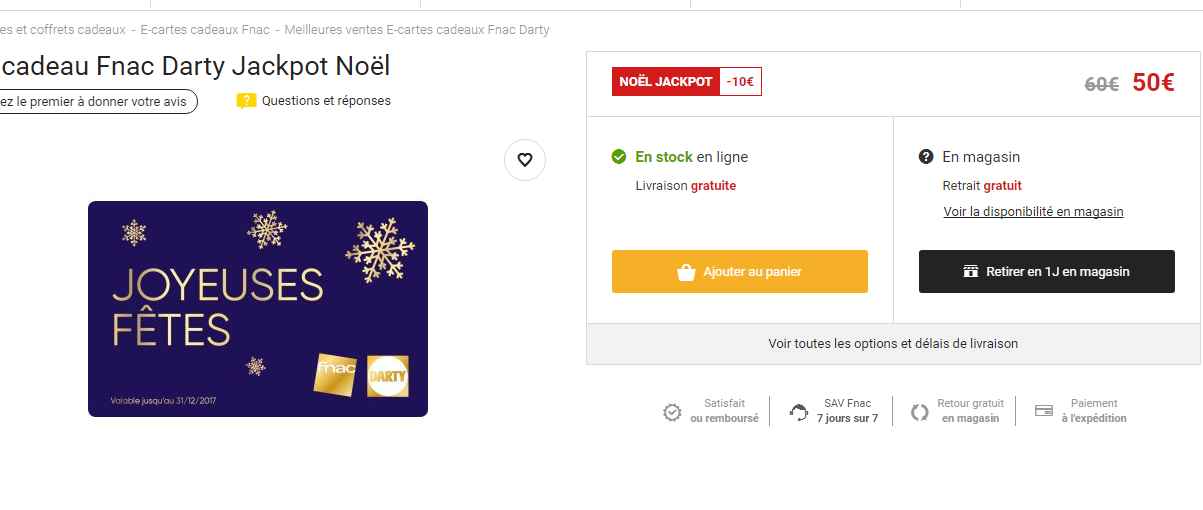The width and height of the screenshot is (1203, 510).
Task: Expand all delivery options and delays
Action: tap(893, 344)
